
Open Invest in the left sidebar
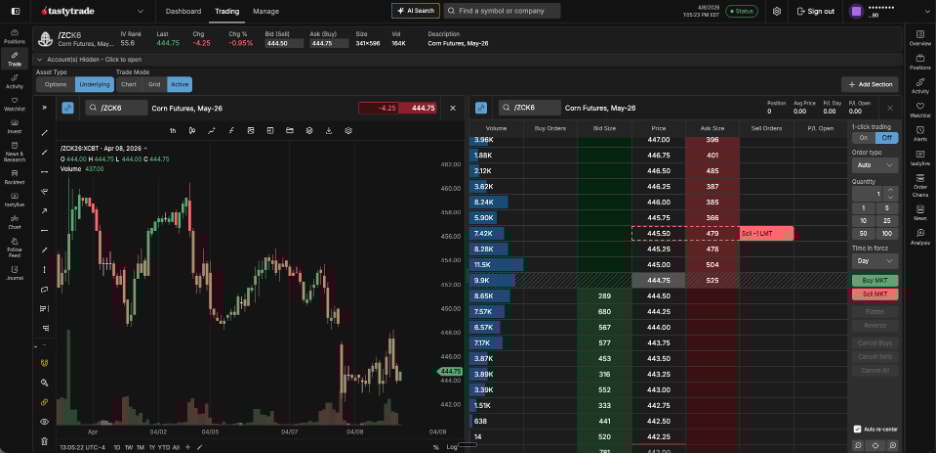(x=14, y=126)
